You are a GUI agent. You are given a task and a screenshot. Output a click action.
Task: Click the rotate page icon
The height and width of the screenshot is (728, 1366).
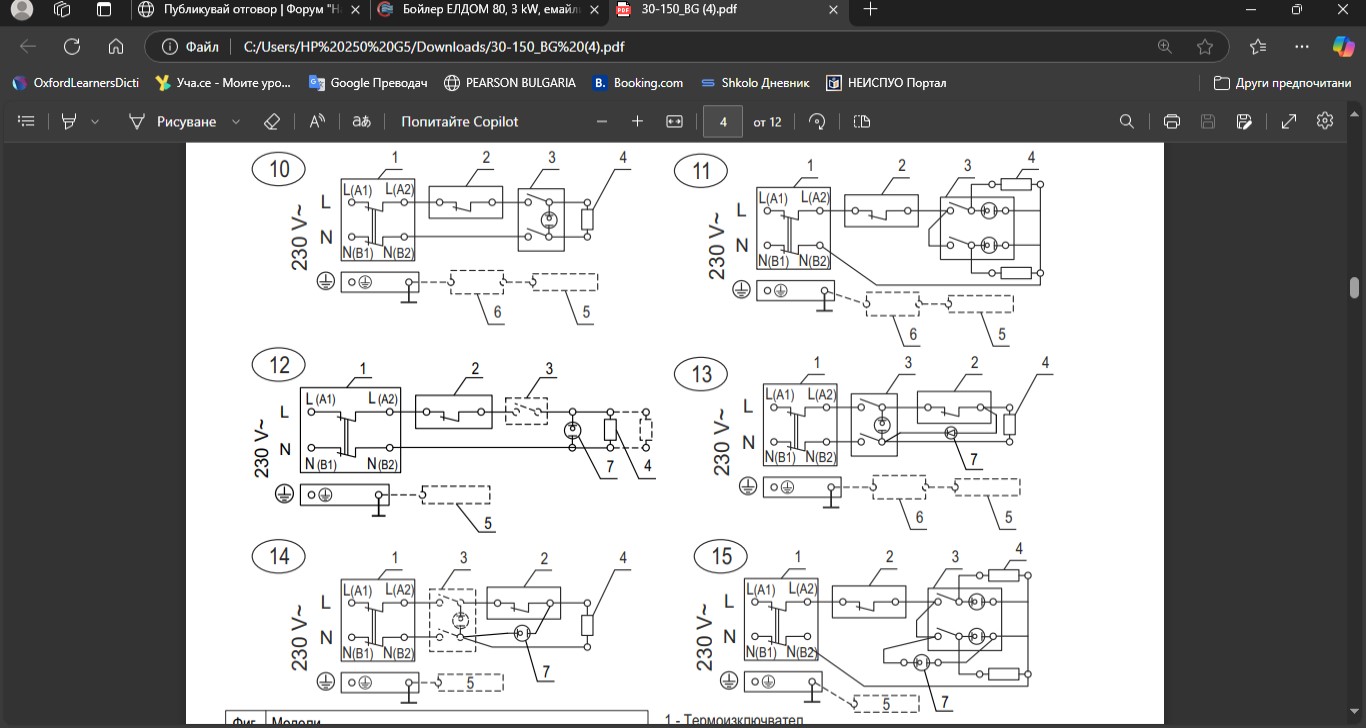point(817,122)
